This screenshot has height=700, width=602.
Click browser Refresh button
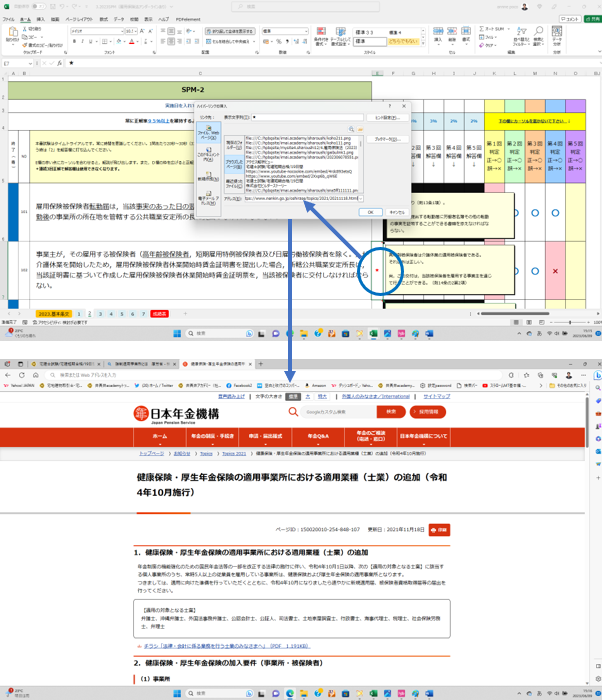21,375
